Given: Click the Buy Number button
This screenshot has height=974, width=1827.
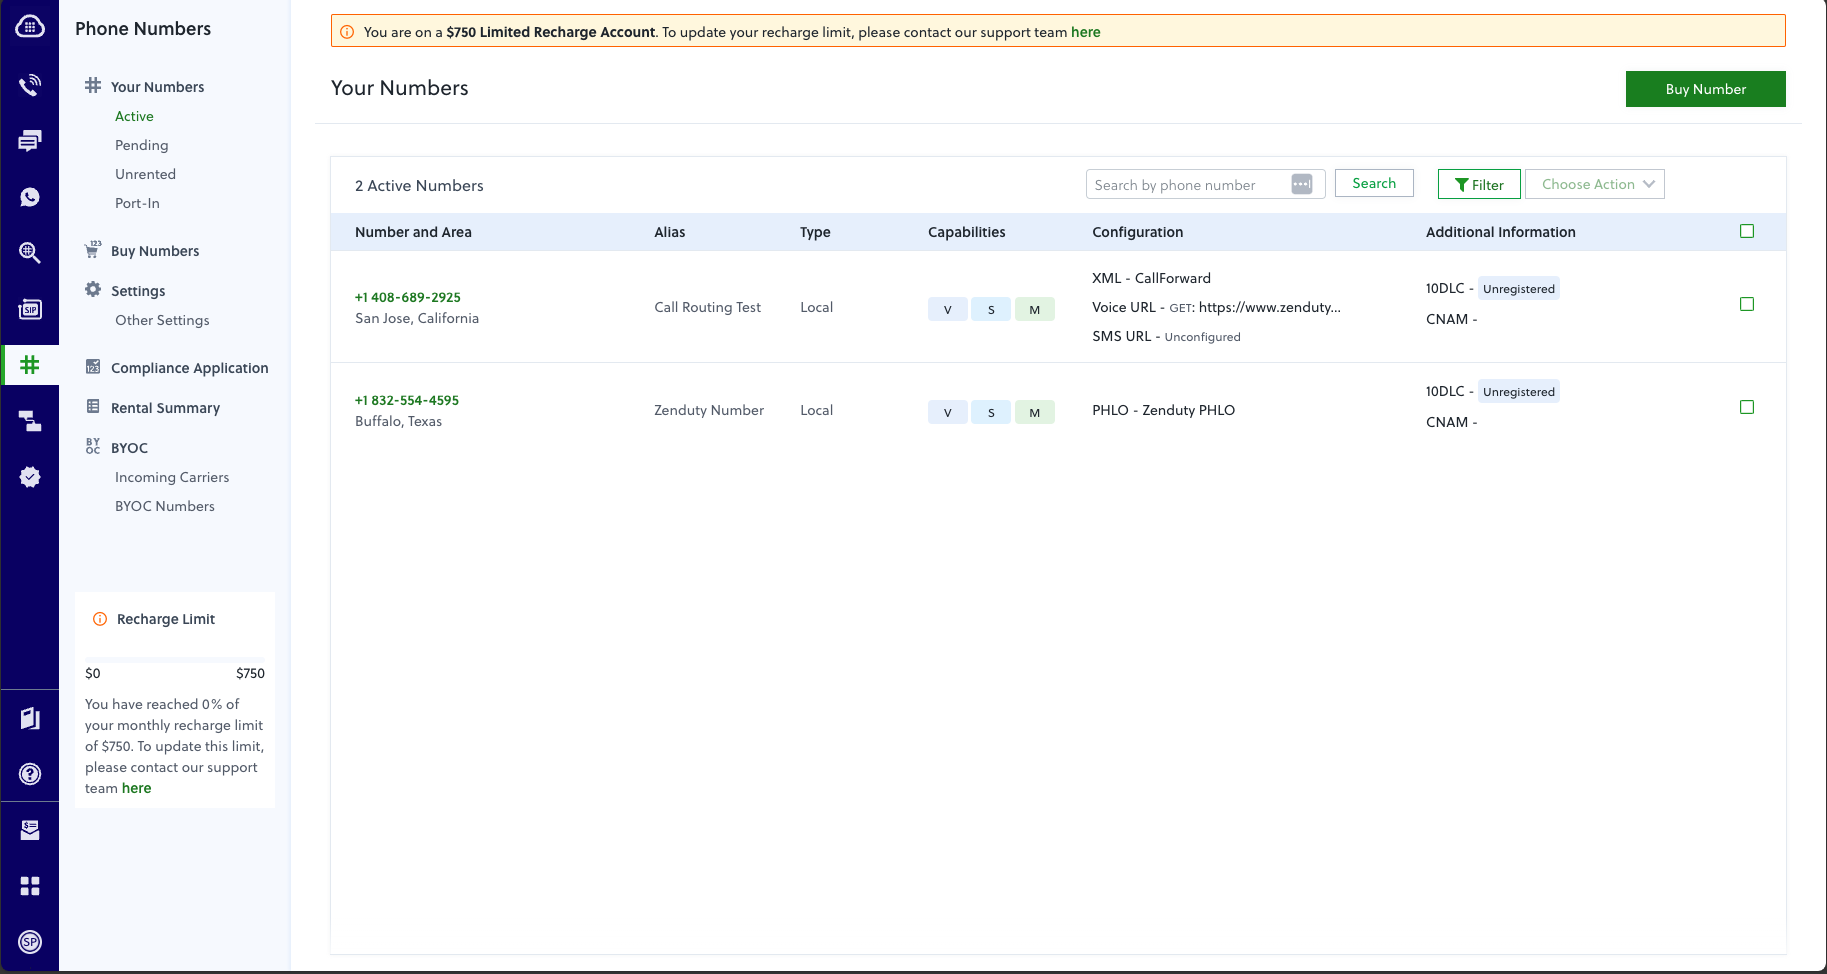Looking at the screenshot, I should [1705, 89].
